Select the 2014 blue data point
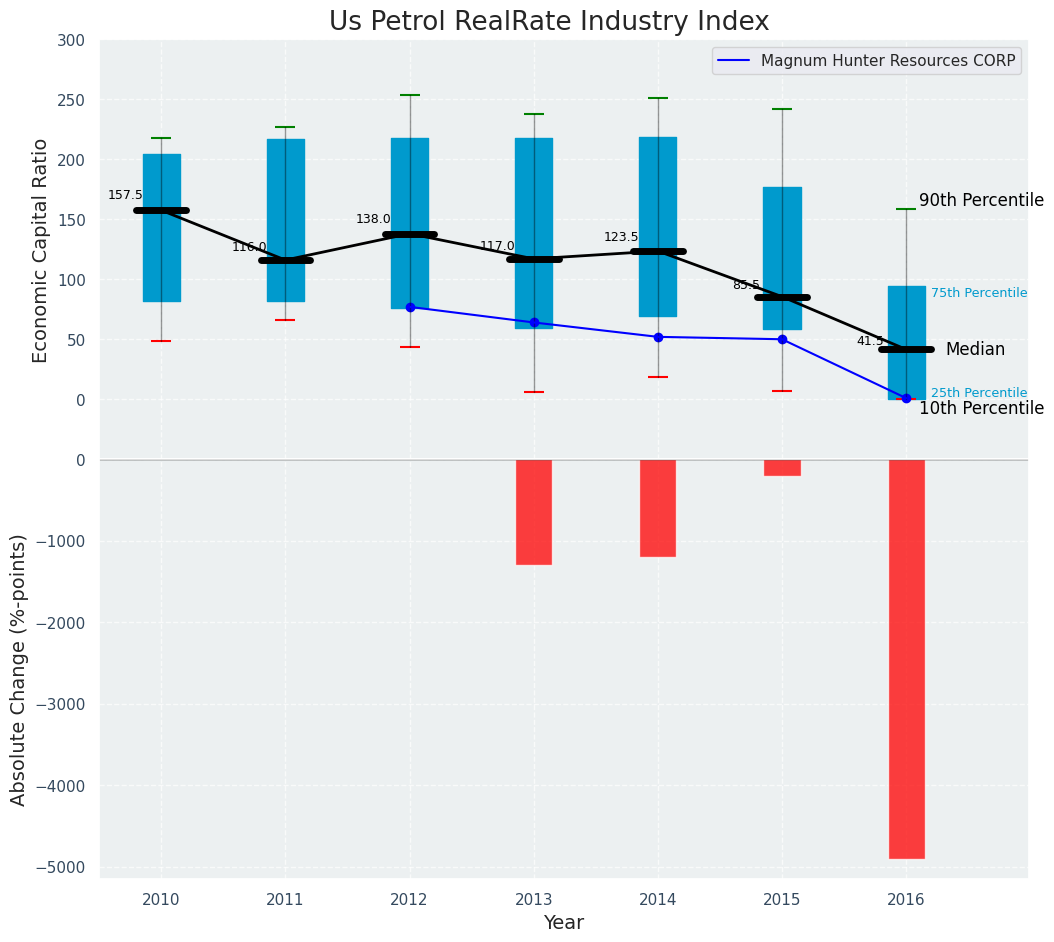Viewport: 1054px width, 942px height. pos(658,337)
